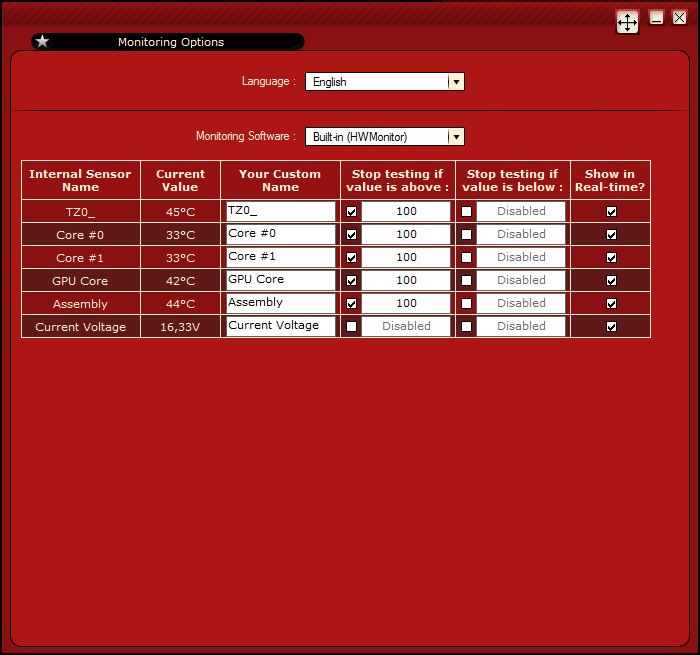Edit the custom name field GPU Core

[281, 280]
